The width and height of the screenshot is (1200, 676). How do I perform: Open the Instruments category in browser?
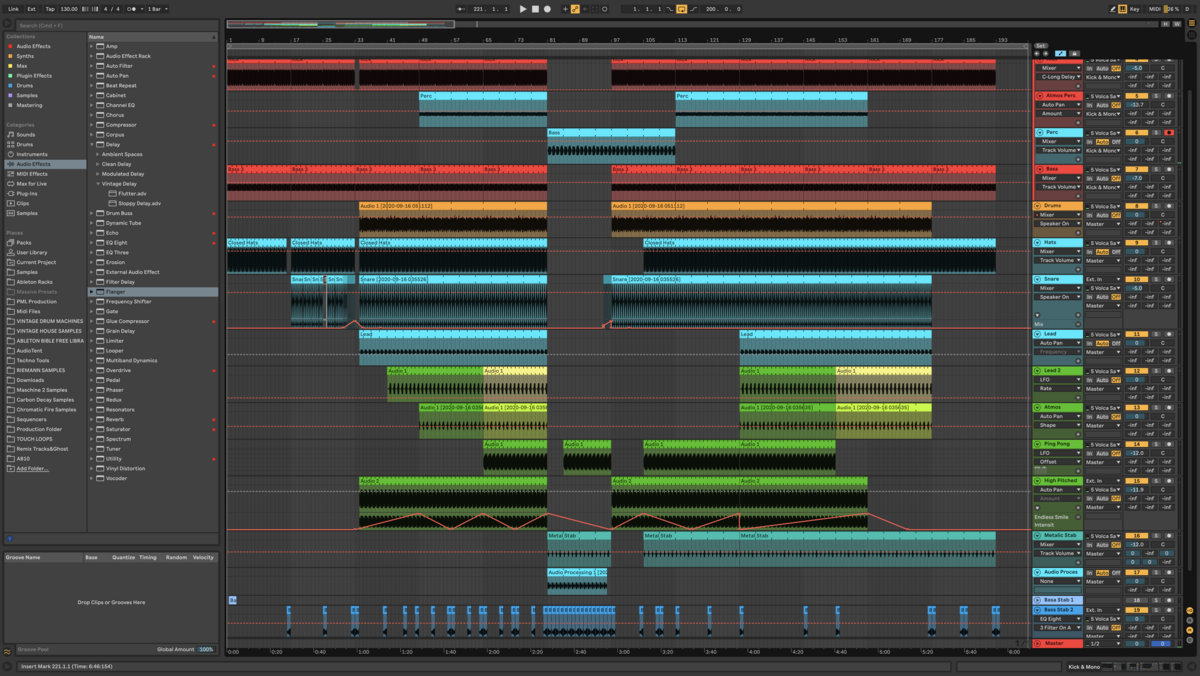[31, 154]
